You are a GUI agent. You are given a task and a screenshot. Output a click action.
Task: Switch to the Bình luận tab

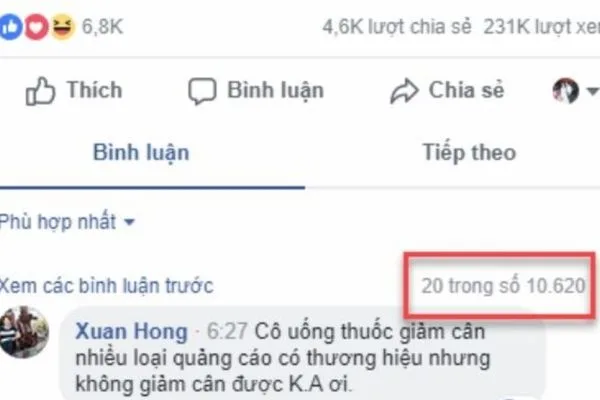pyautogui.click(x=141, y=153)
